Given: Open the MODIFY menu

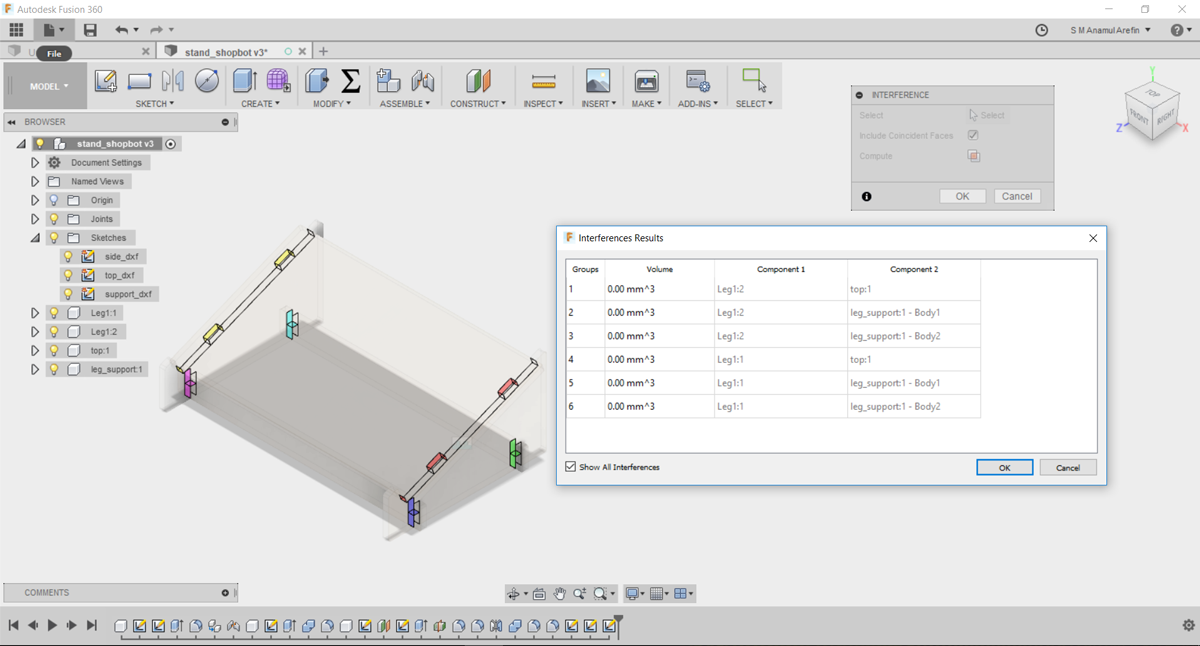Looking at the screenshot, I should coord(329,104).
